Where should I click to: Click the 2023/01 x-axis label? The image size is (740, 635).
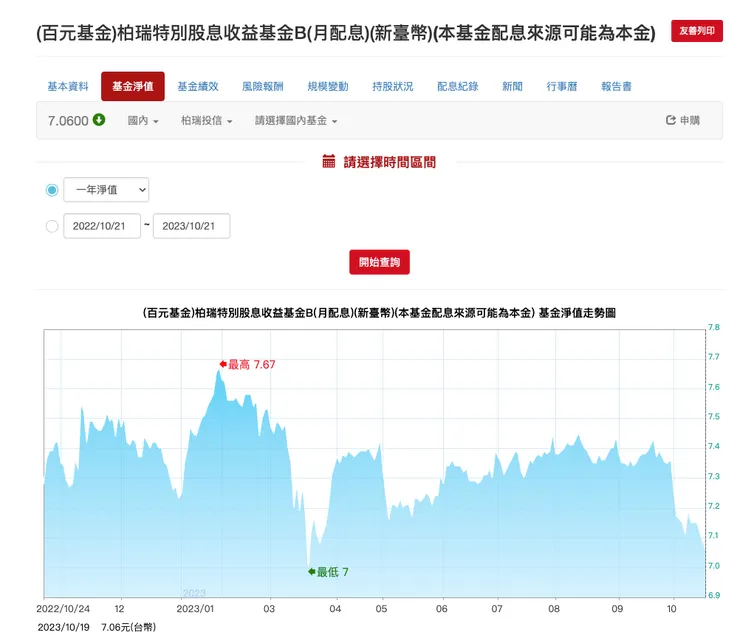(x=195, y=609)
